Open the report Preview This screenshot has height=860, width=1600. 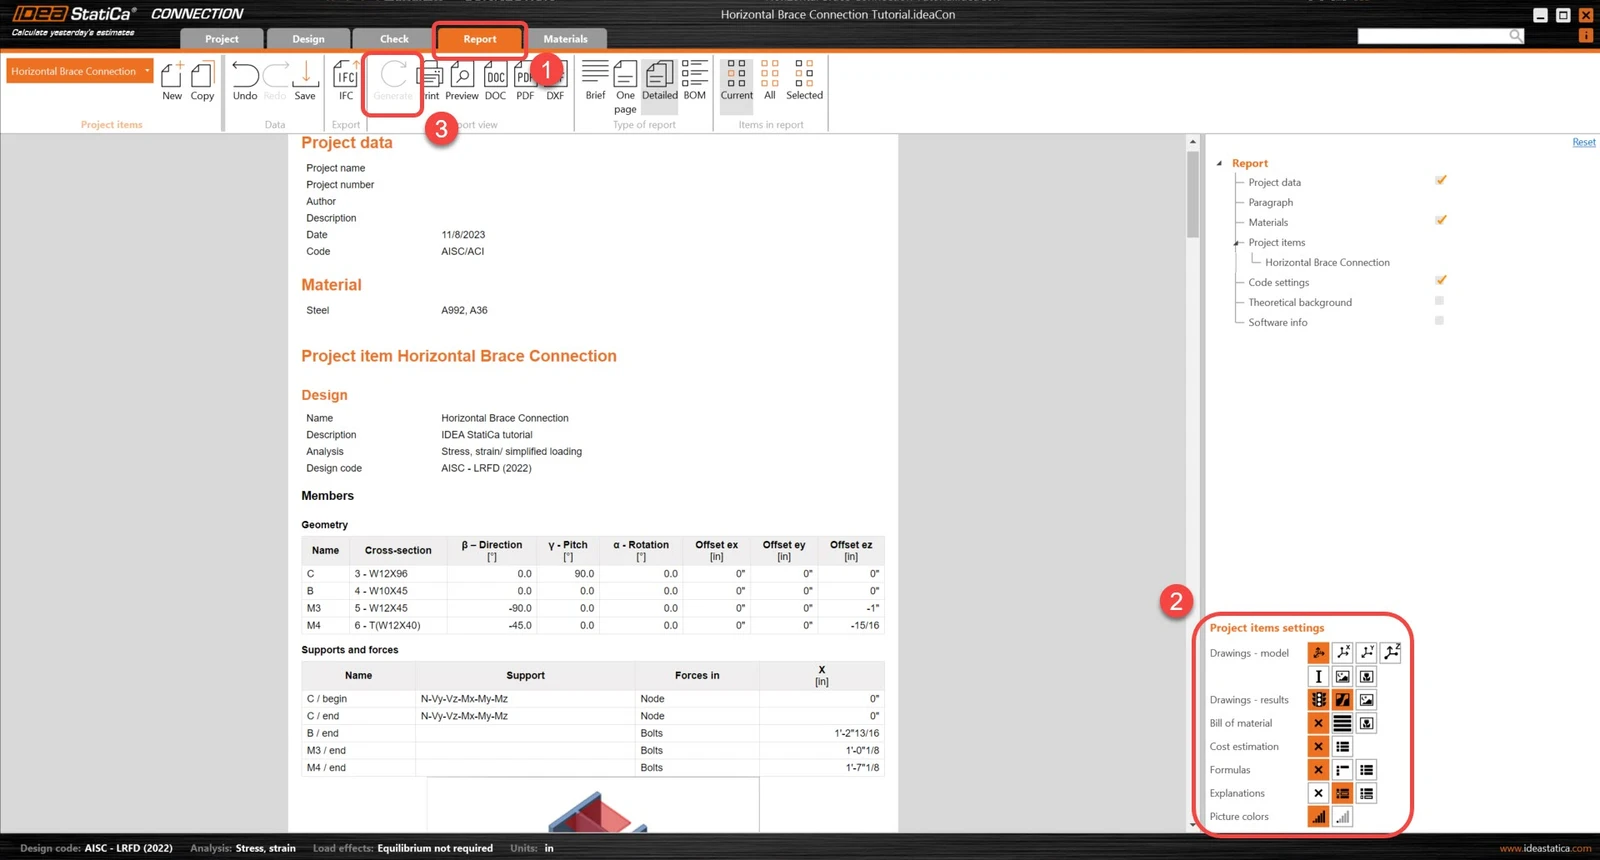tap(462, 80)
